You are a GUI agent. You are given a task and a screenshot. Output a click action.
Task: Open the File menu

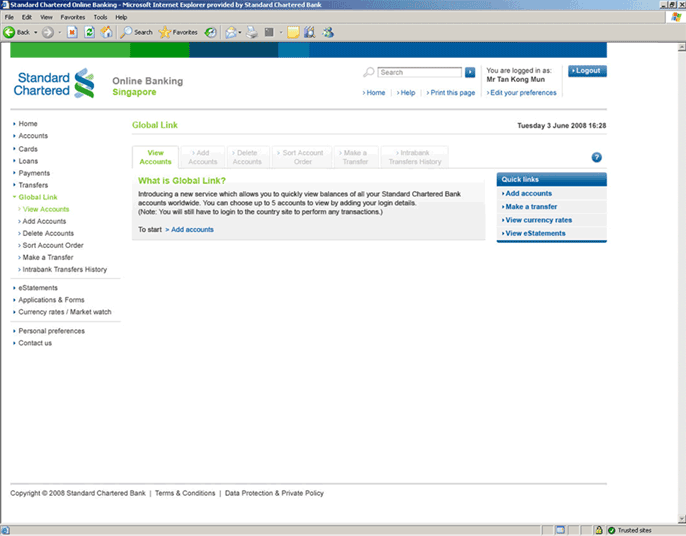click(x=9, y=17)
